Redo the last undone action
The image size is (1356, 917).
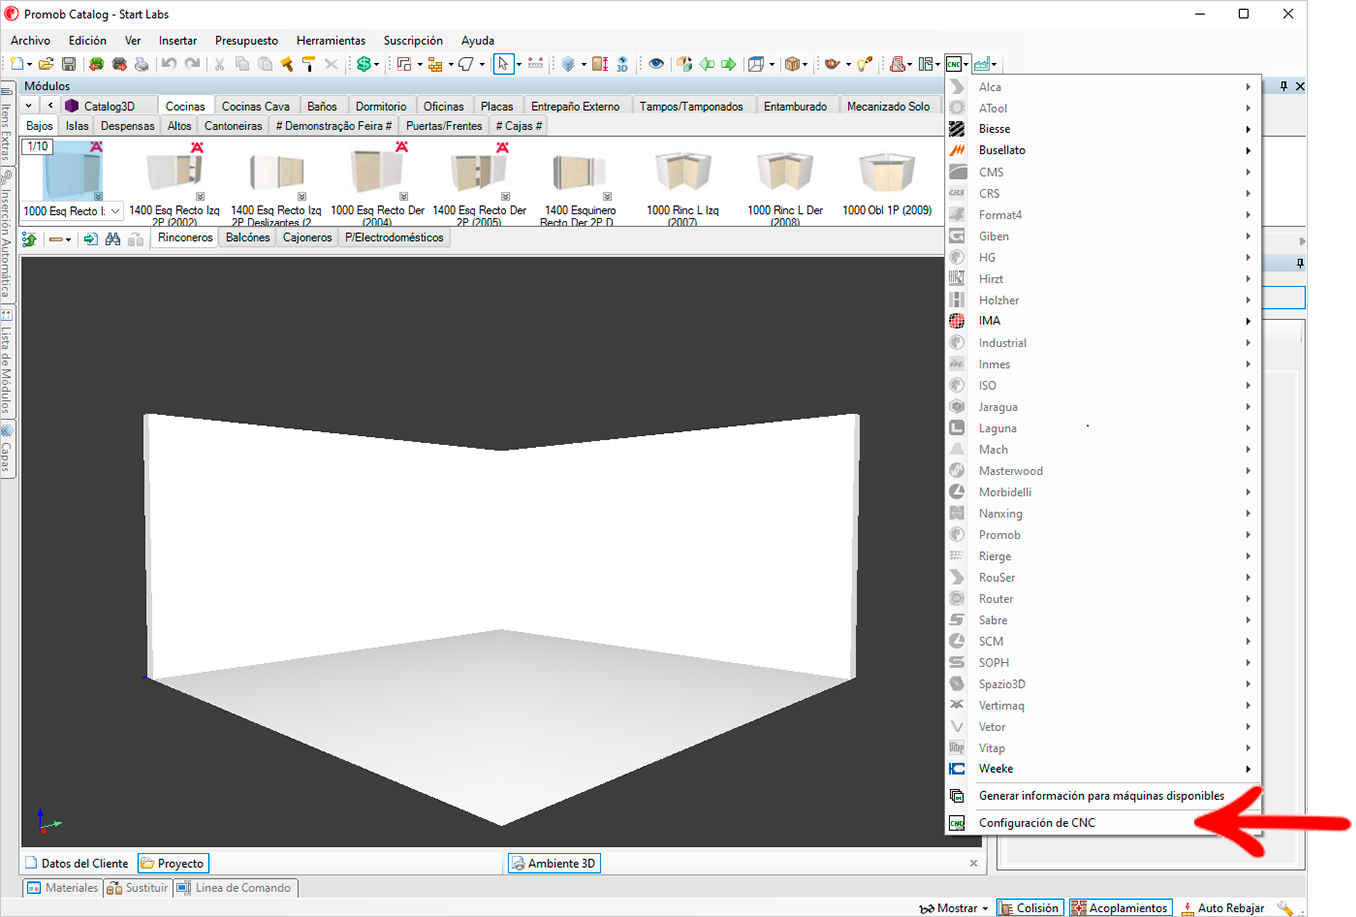pyautogui.click(x=192, y=64)
